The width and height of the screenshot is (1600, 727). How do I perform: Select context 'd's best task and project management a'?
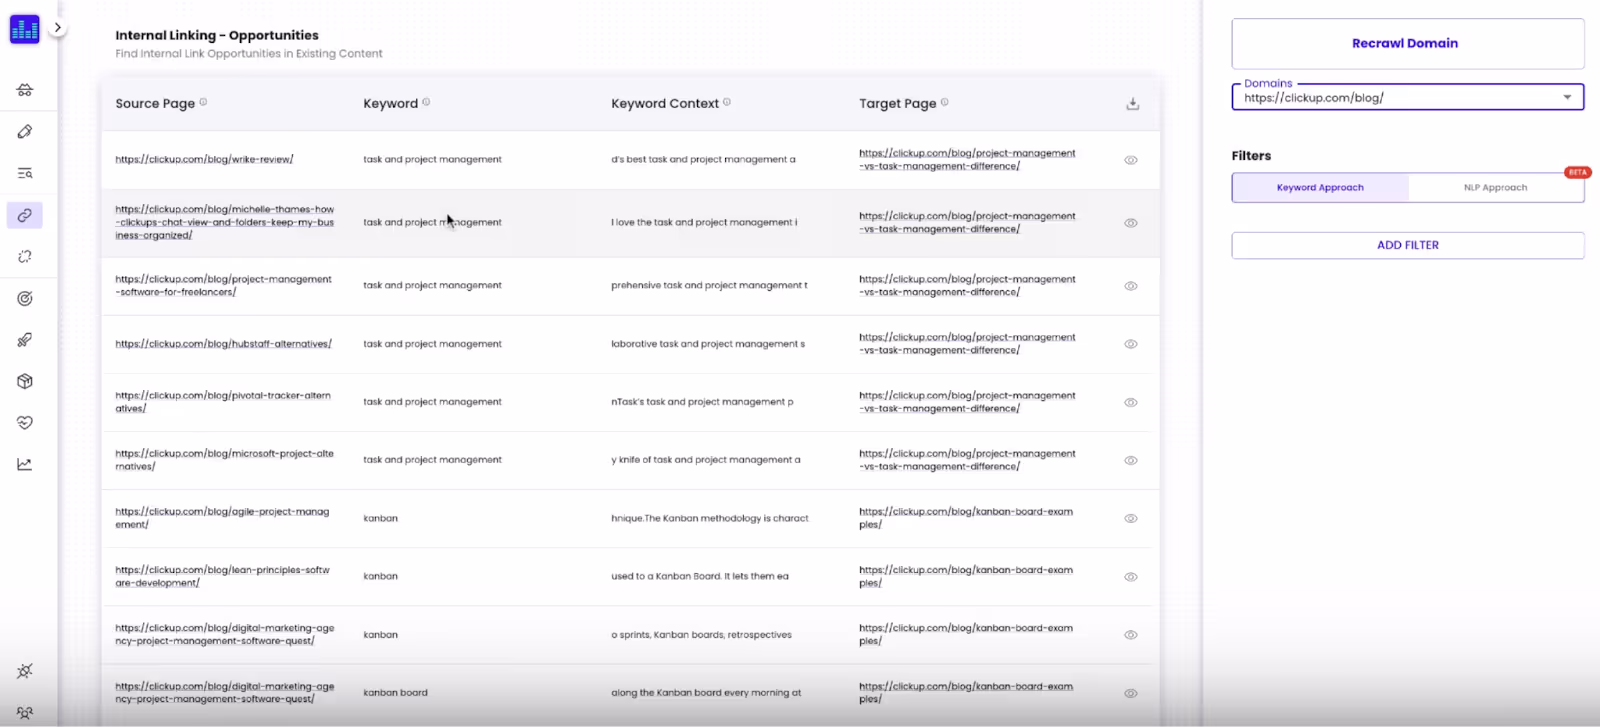pos(703,159)
